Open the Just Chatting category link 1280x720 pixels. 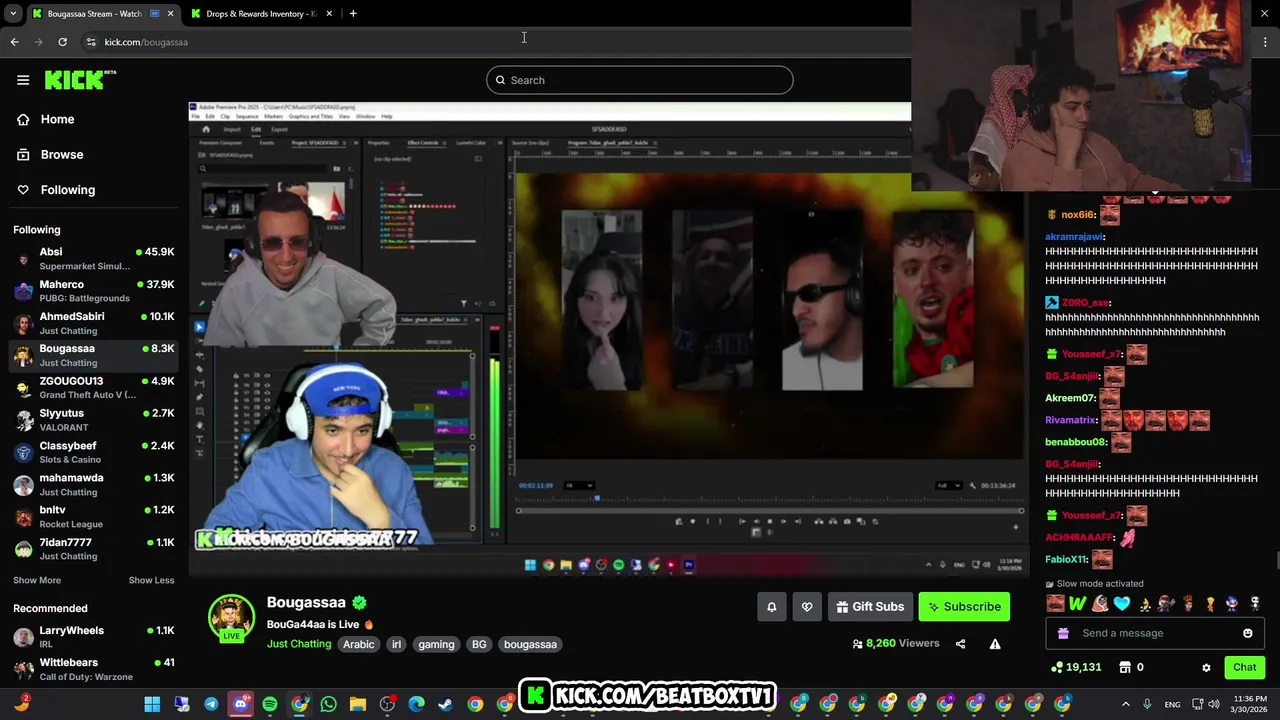tap(299, 644)
